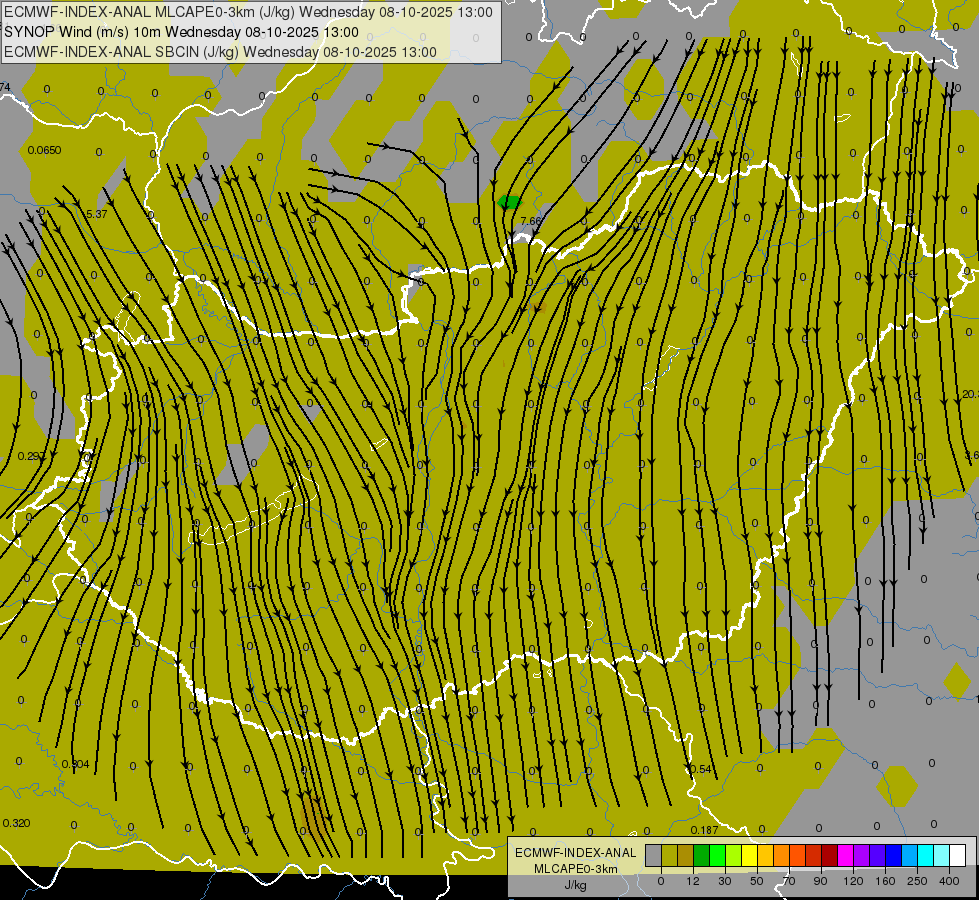Click the legend tick label 70
The height and width of the screenshot is (900, 979).
tap(789, 881)
